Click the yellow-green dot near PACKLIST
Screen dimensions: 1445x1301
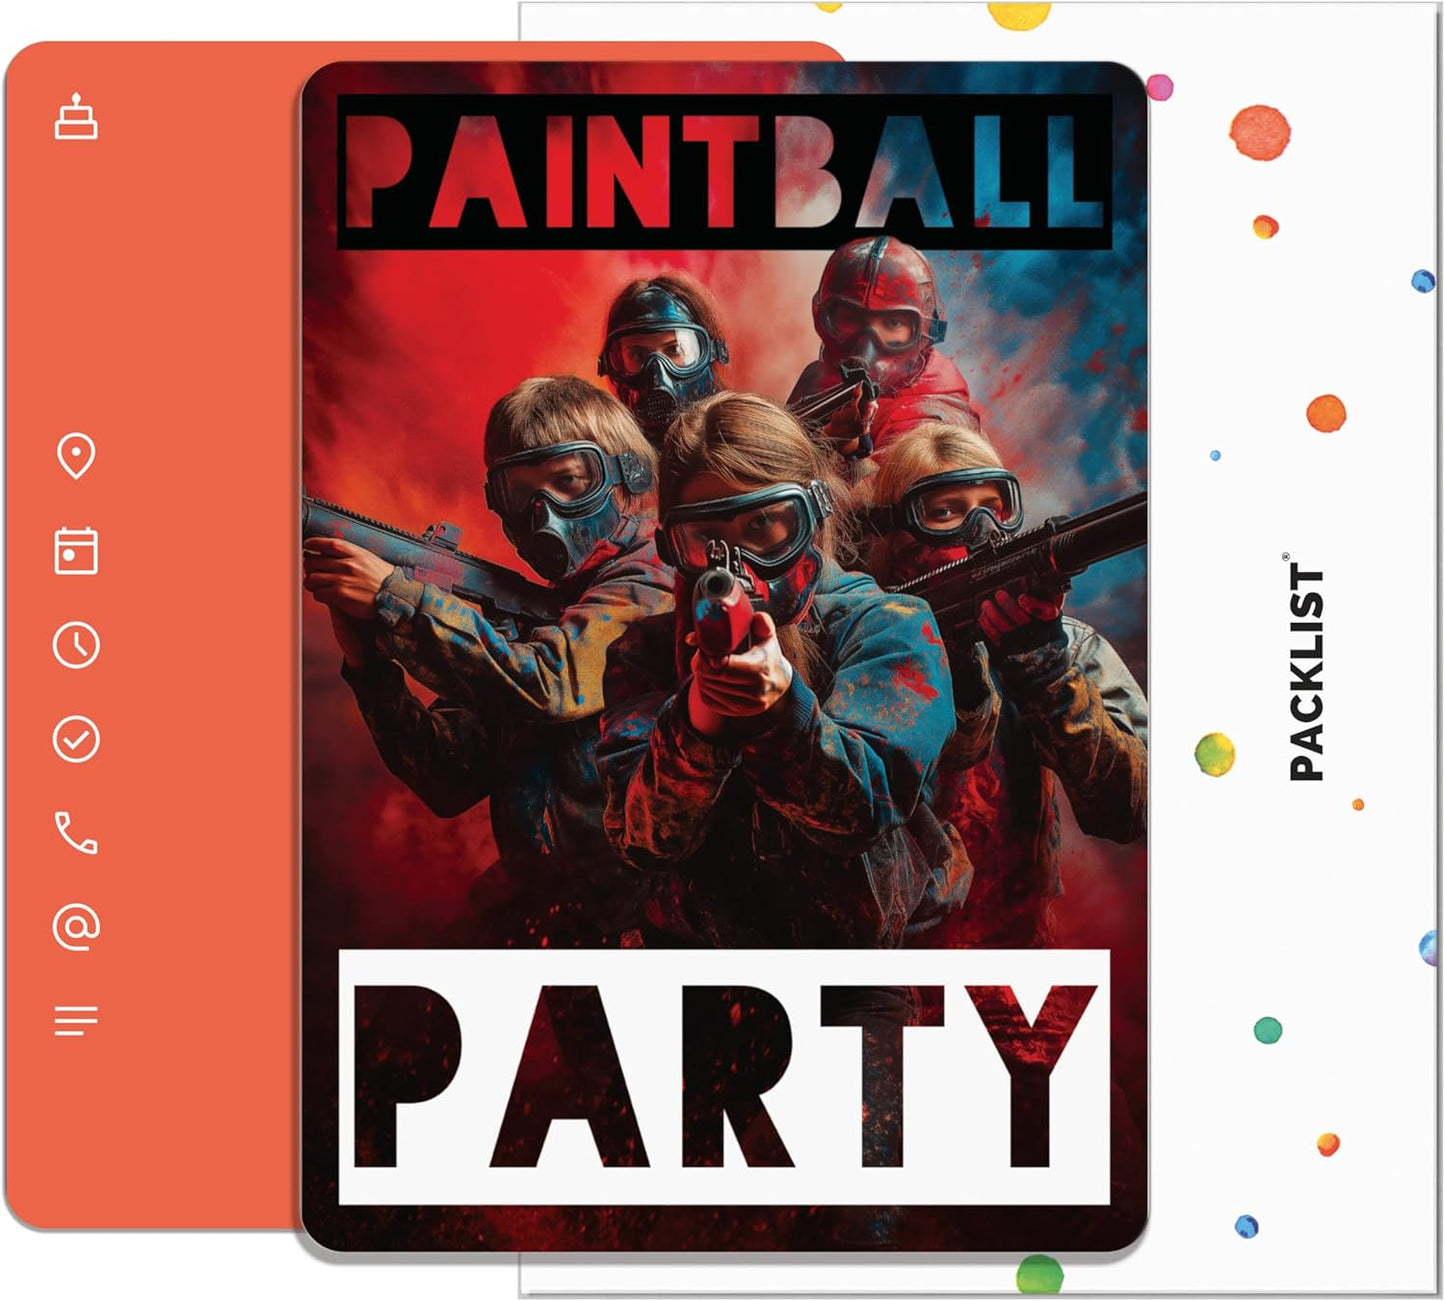(x=1215, y=753)
